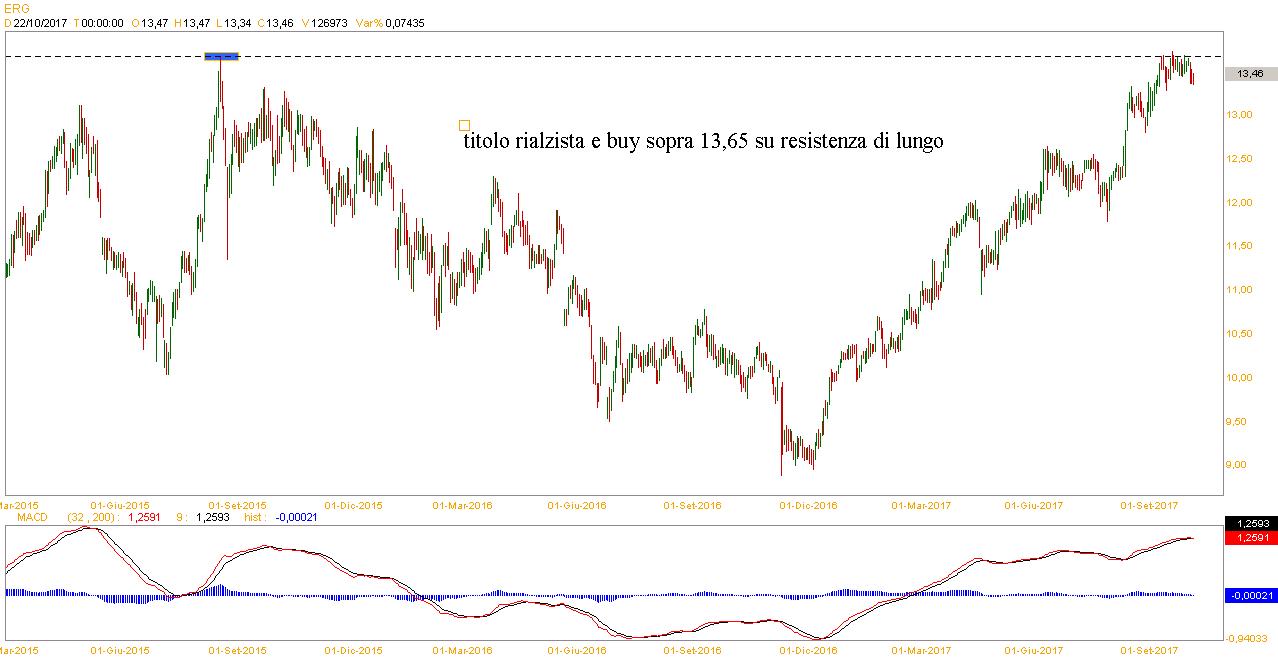Click the 01-Dic-2016 date on price chart axis

tap(808, 505)
